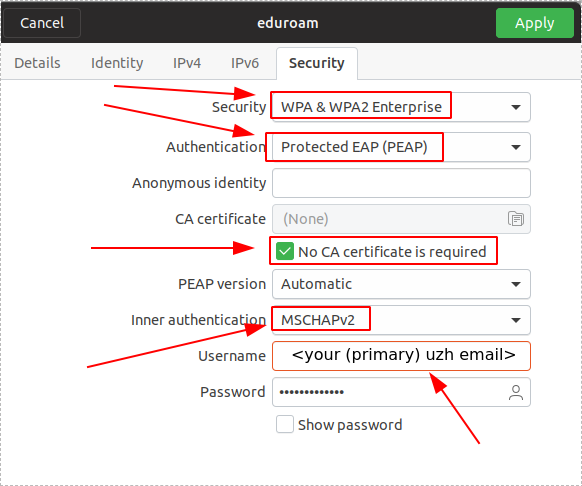Uncheck No CA certificate is required
Image resolution: width=582 pixels, height=486 pixels.
click(x=285, y=251)
